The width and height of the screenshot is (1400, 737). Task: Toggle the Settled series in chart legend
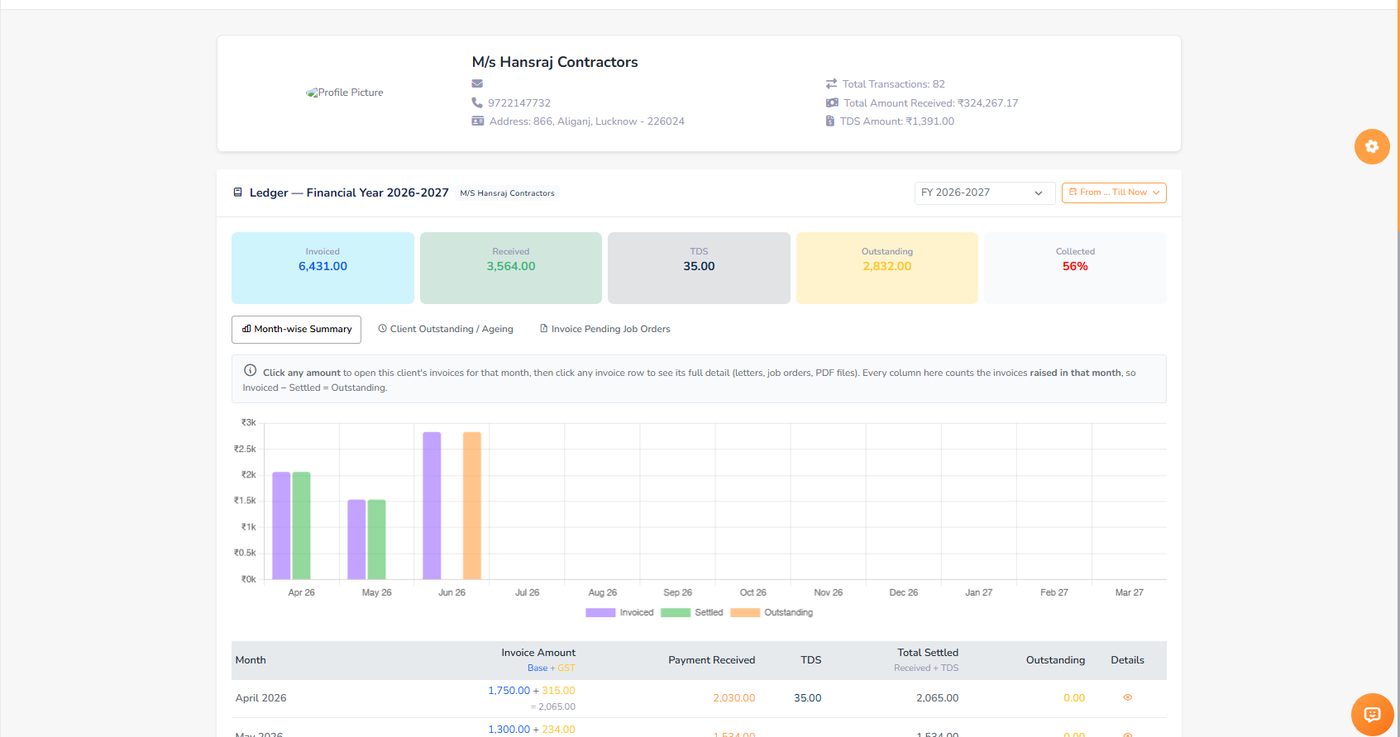[x=692, y=612]
